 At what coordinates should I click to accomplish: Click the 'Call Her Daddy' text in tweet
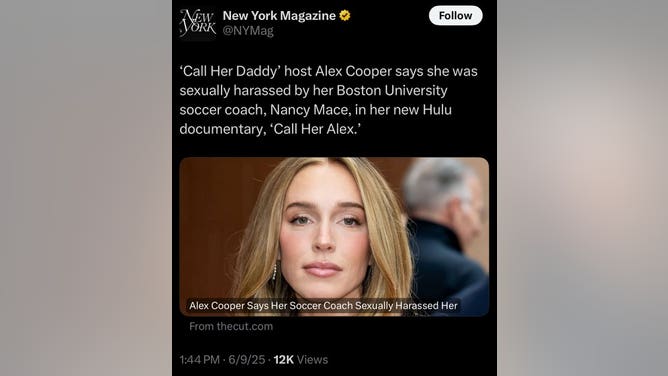(230, 71)
